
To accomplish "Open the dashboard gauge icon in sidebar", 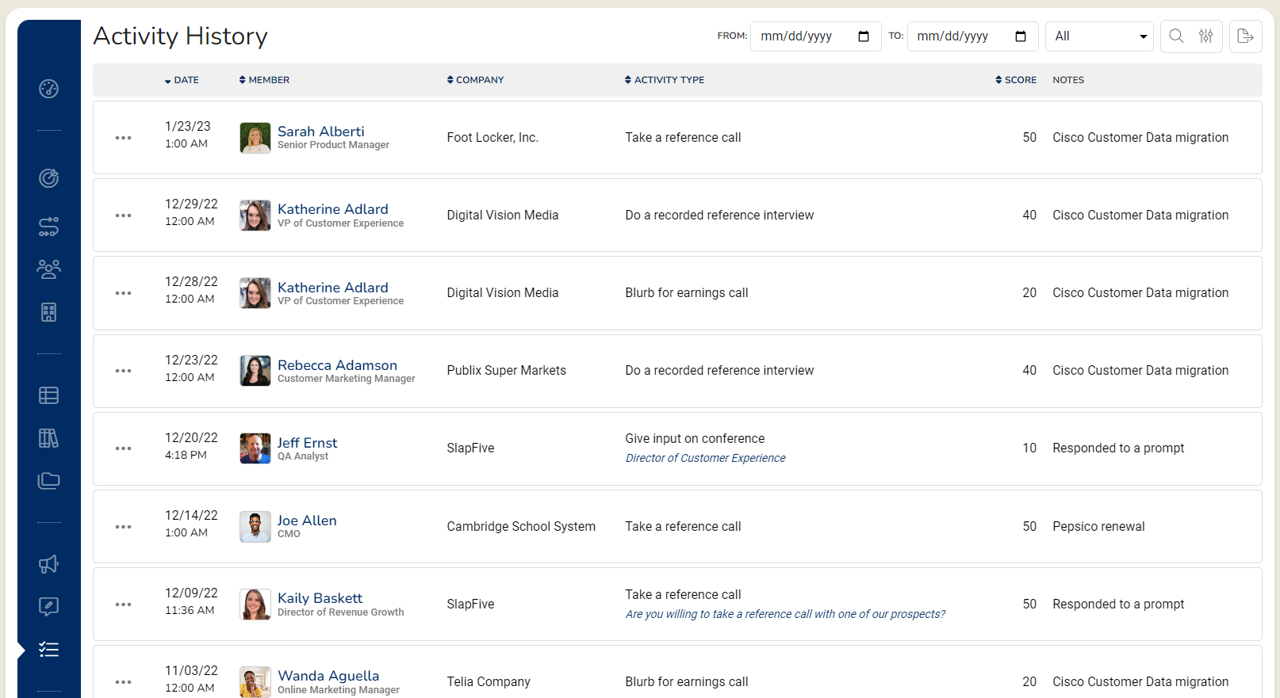I will [x=49, y=89].
